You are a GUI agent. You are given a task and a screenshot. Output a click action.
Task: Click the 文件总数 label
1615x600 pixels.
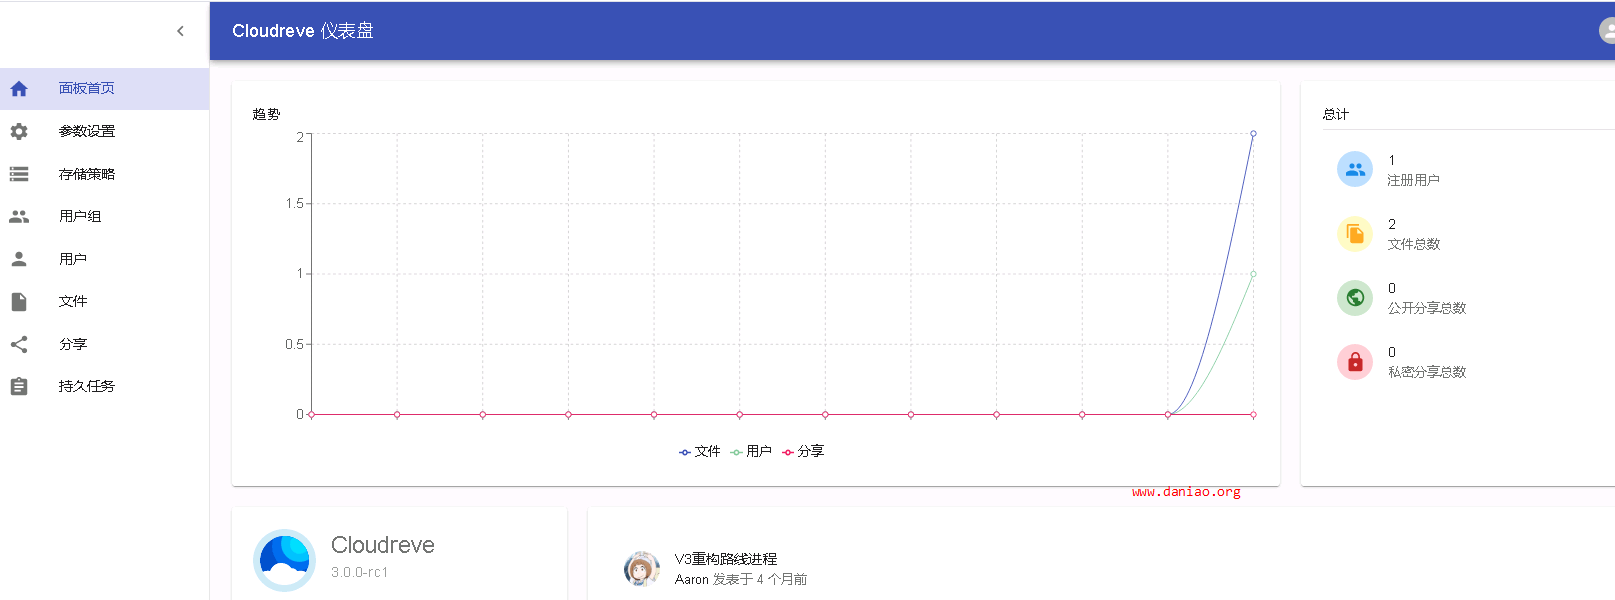click(x=1413, y=244)
